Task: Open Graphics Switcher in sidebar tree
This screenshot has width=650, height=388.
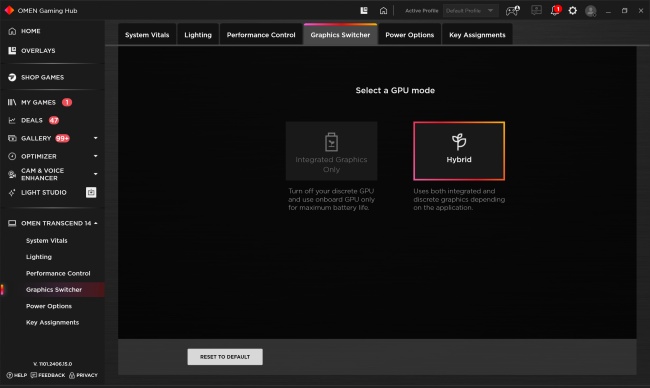Action: [x=54, y=289]
